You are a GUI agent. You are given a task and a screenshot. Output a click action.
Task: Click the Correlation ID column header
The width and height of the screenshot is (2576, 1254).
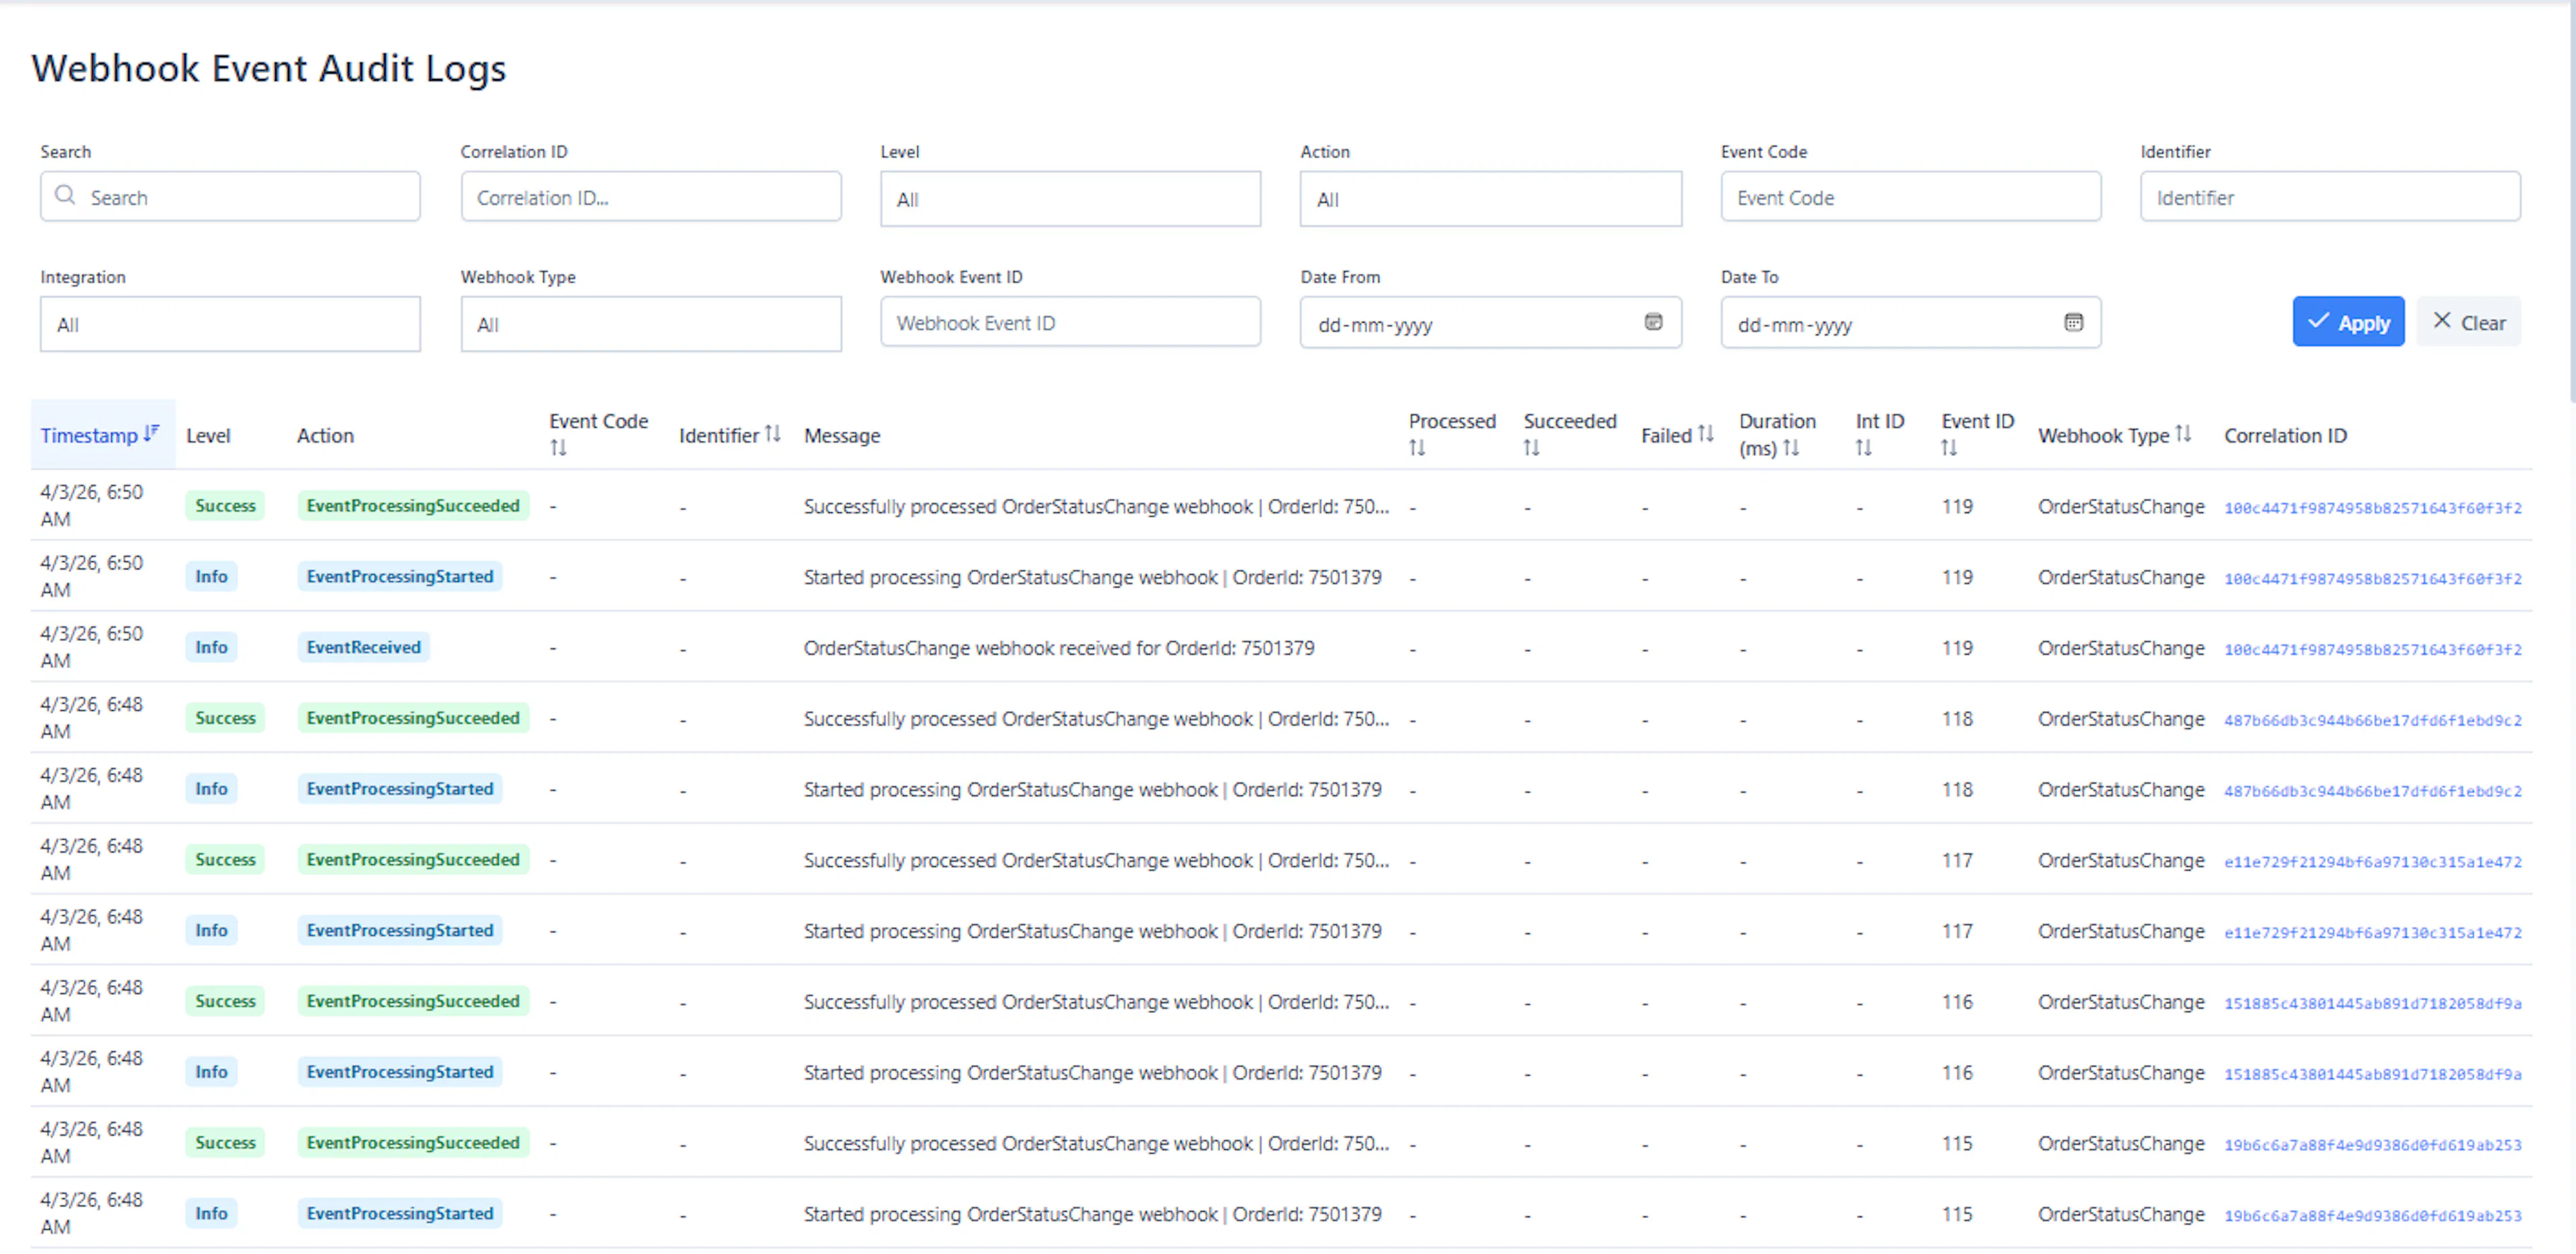[x=2285, y=435]
